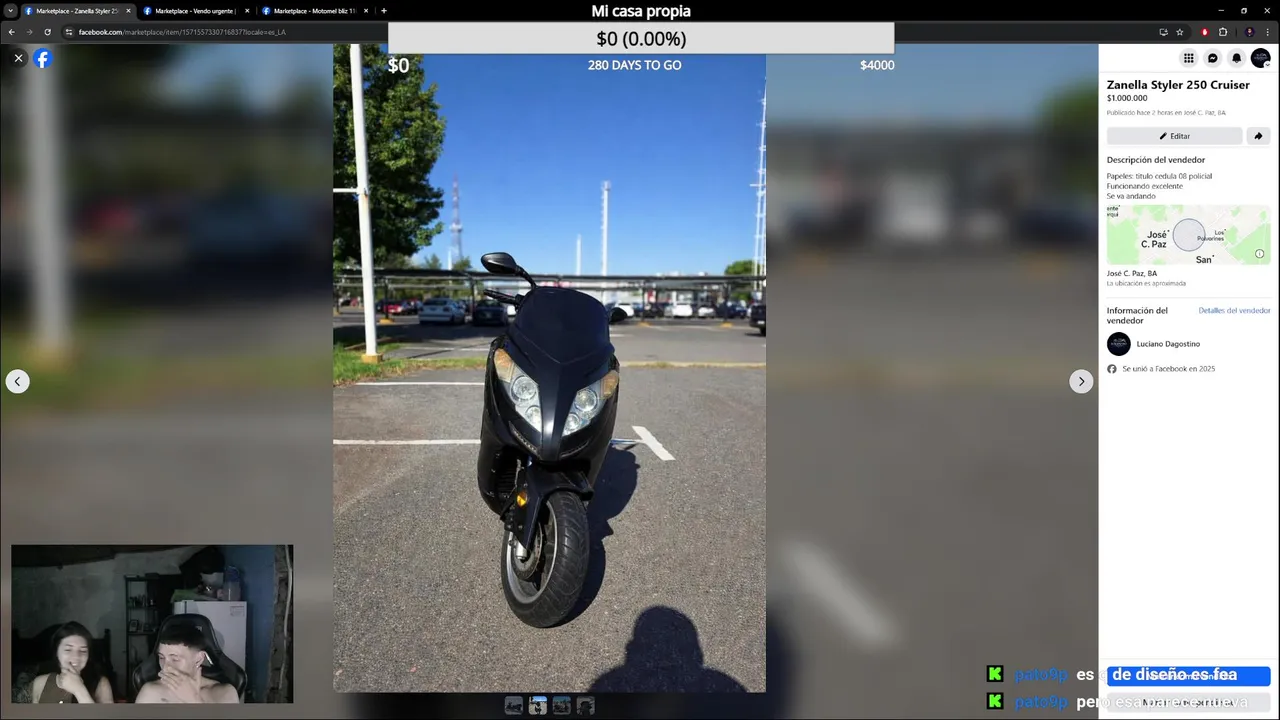Click the Facebook logo icon

tap(42, 58)
